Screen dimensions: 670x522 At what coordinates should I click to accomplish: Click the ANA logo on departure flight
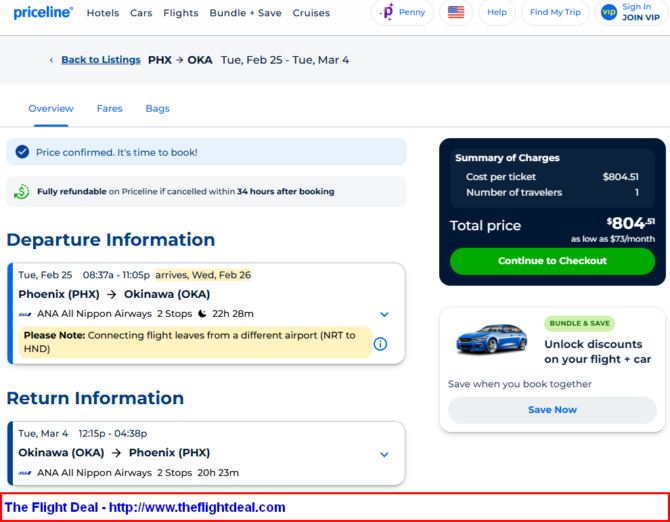25,314
